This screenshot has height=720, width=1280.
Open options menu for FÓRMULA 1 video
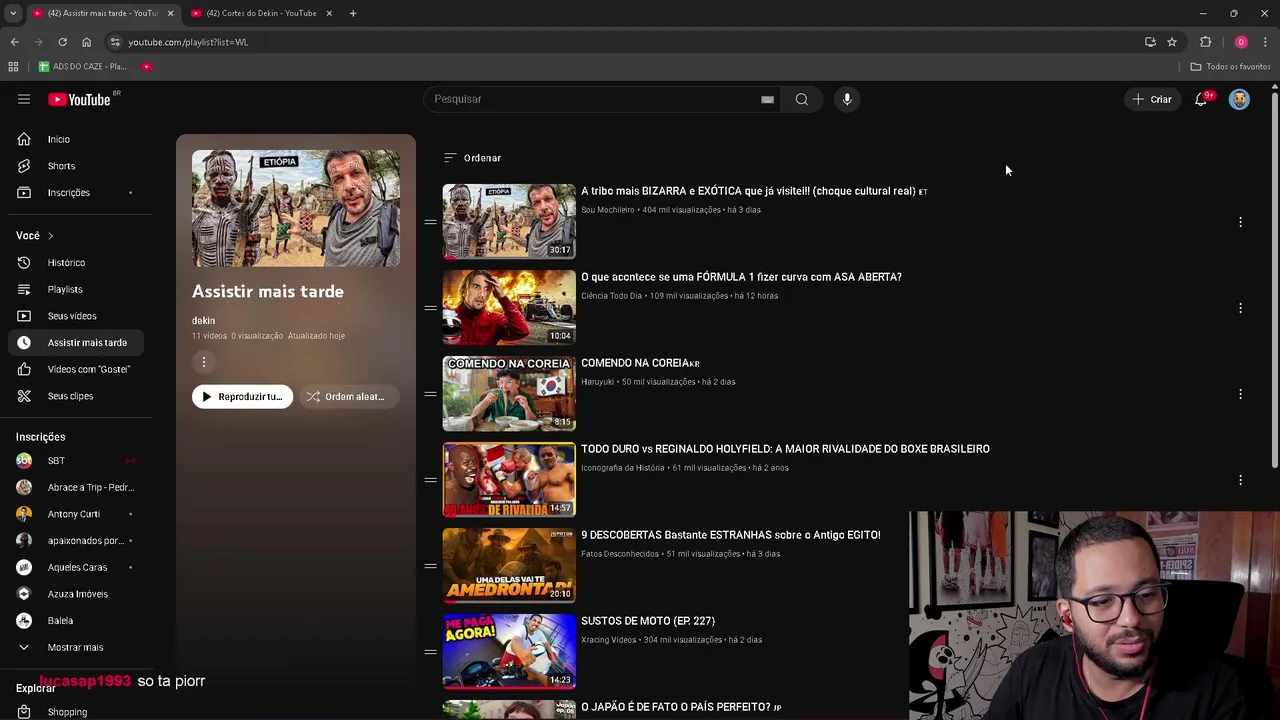click(1240, 308)
